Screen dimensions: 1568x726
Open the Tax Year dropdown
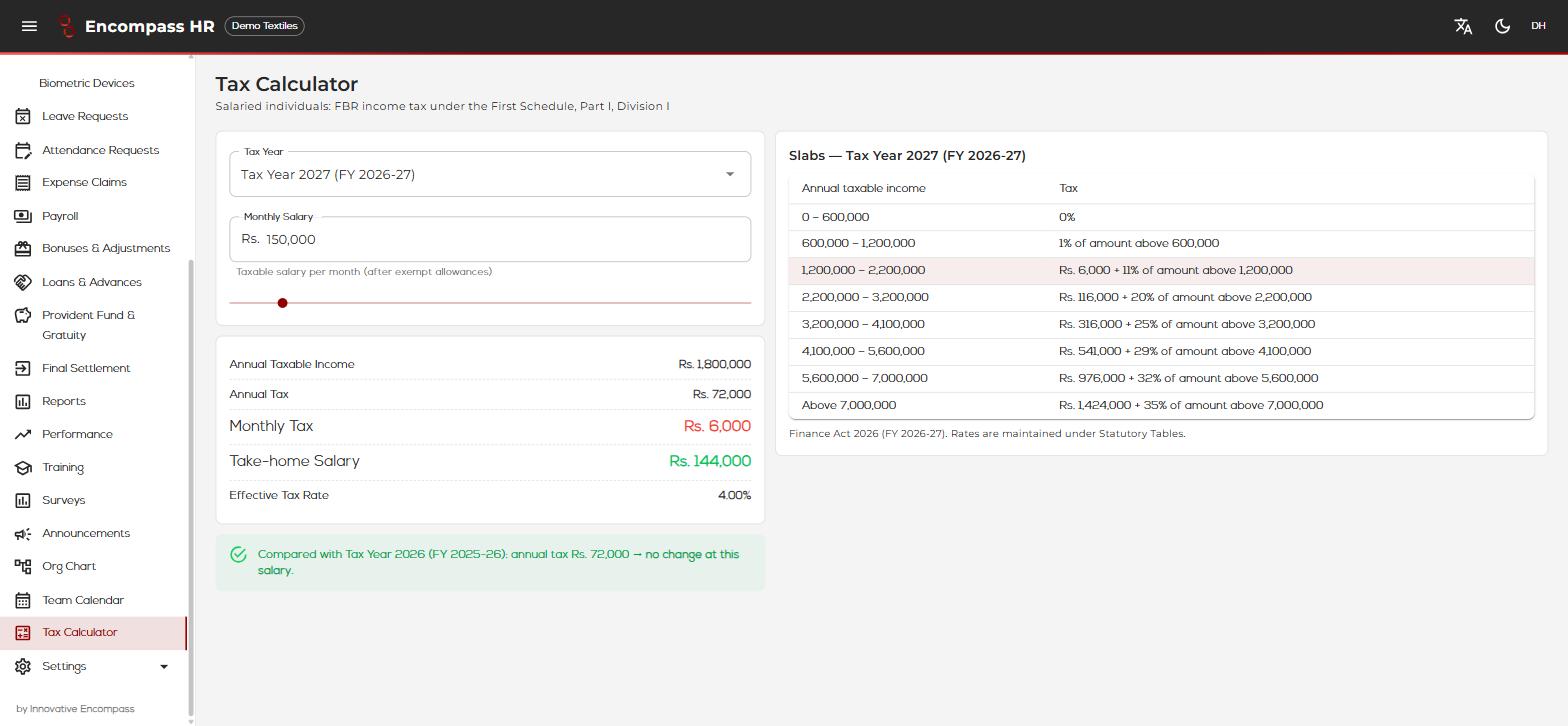coord(490,175)
